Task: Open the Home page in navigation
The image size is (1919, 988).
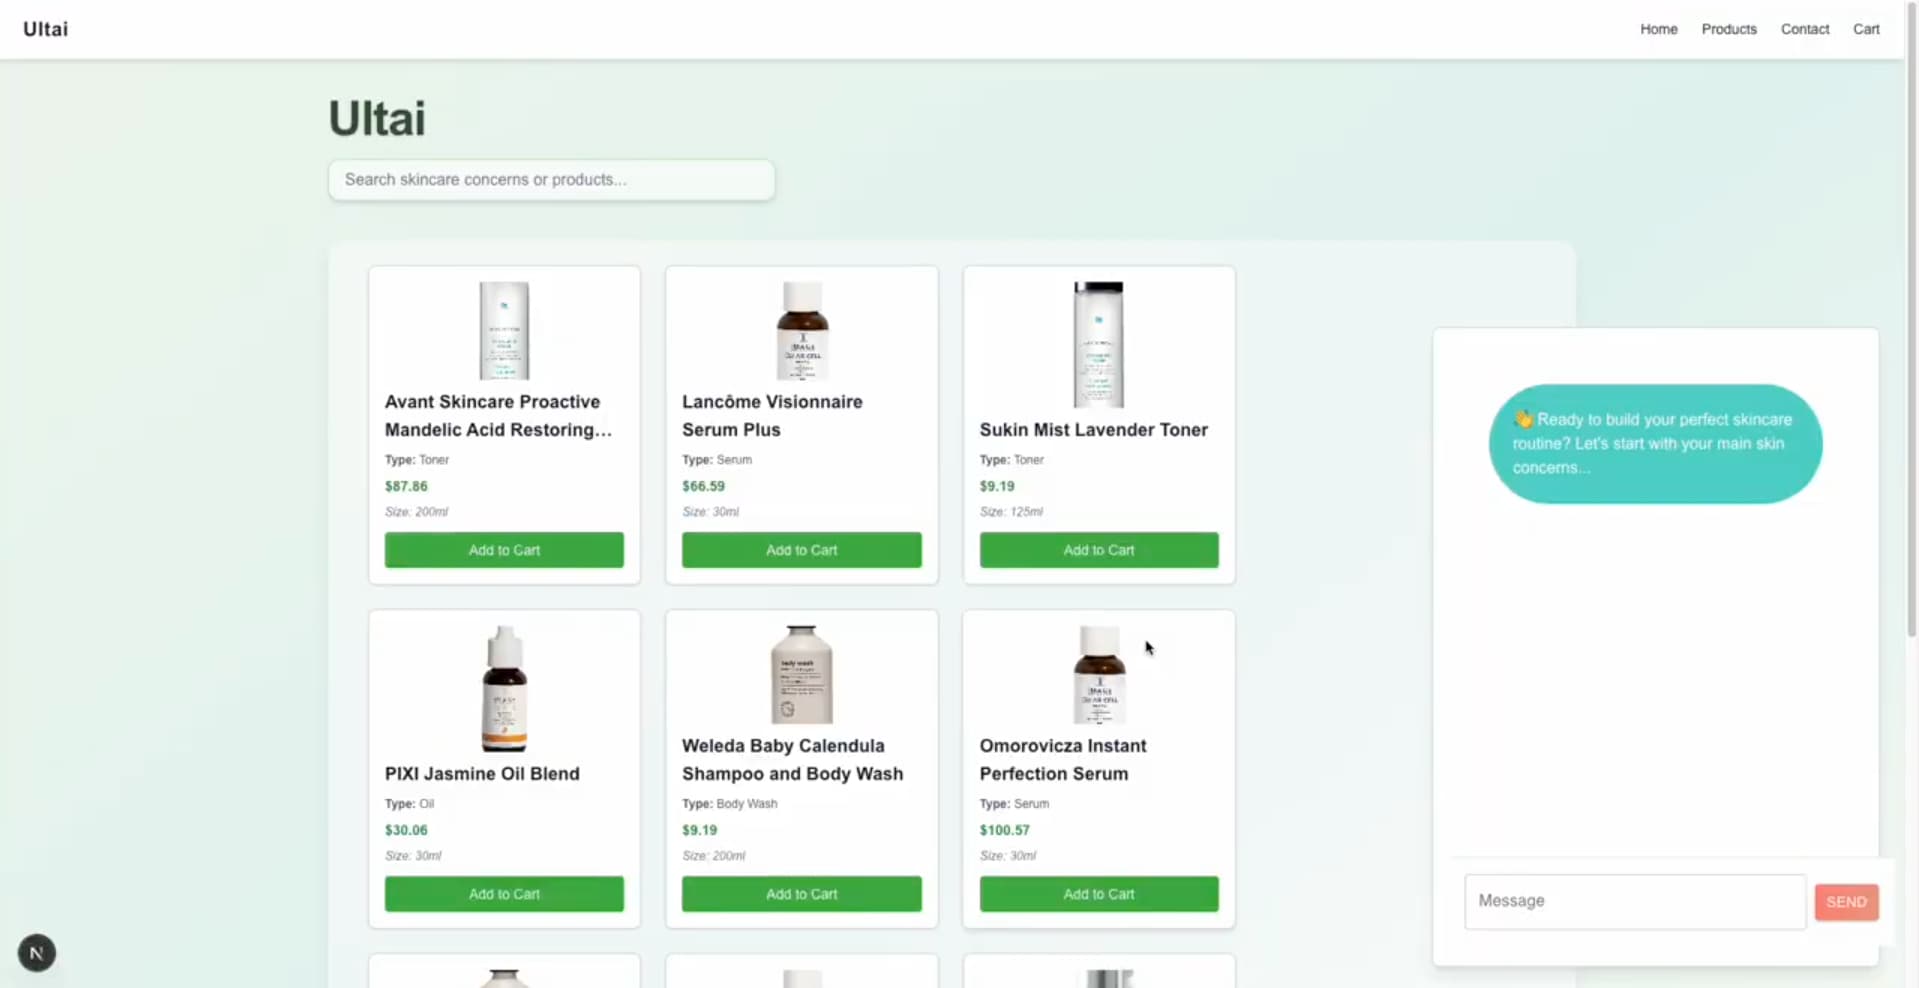Action: (x=1658, y=29)
